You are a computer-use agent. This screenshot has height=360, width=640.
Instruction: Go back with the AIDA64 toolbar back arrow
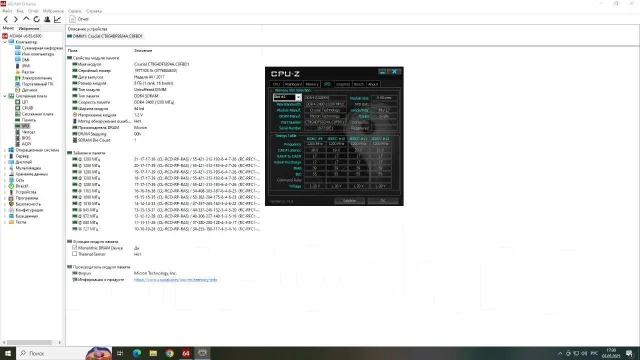pyautogui.click(x=6, y=19)
